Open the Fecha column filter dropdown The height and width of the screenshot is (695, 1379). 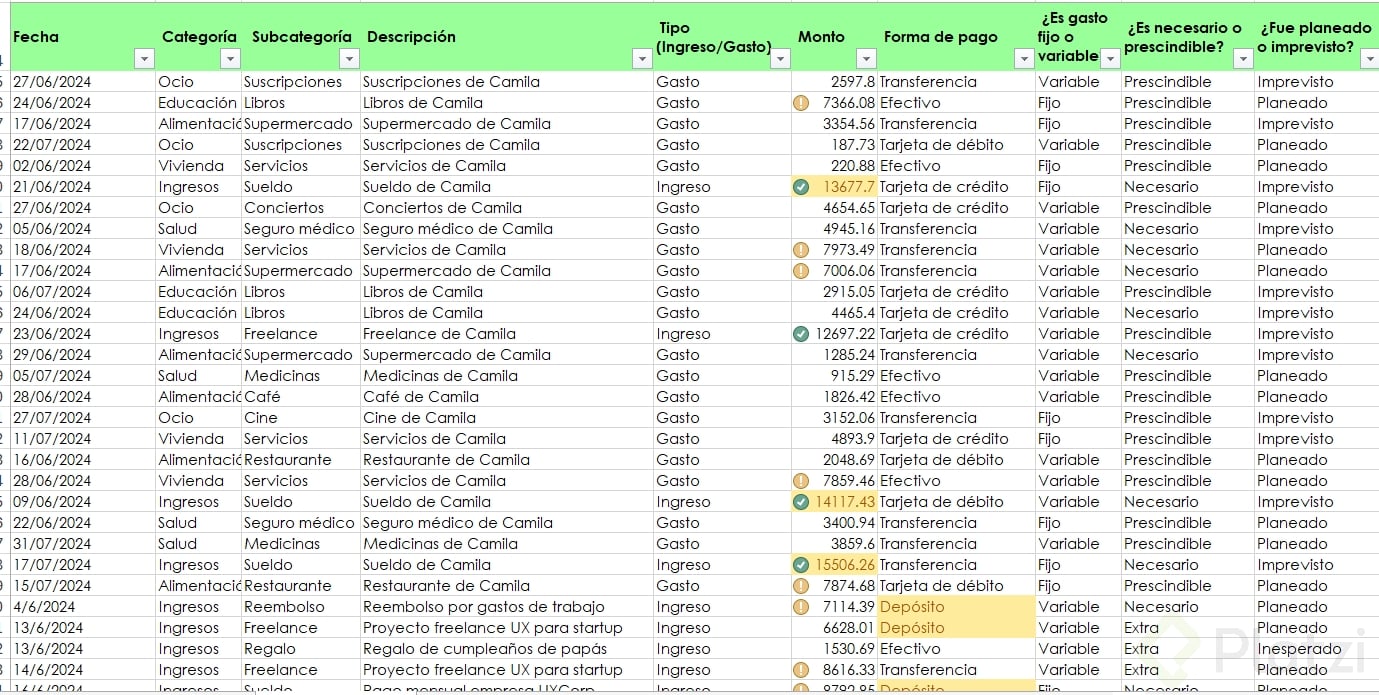[144, 59]
